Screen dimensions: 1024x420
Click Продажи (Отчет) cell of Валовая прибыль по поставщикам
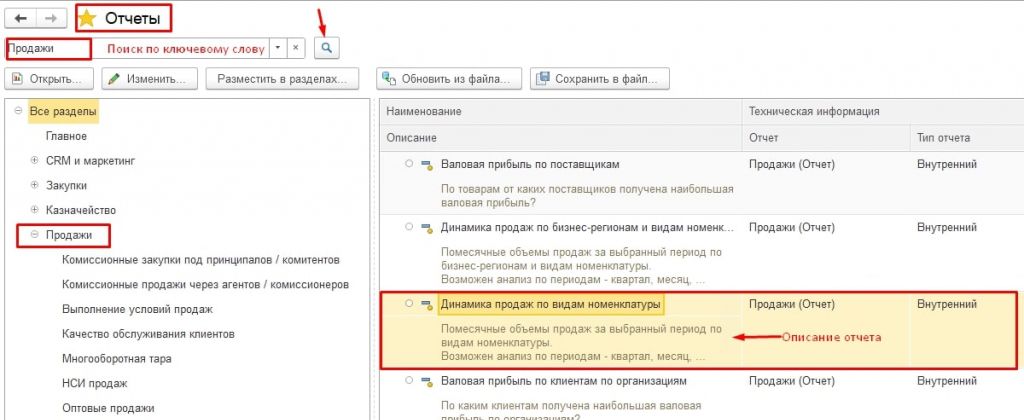tap(792, 165)
